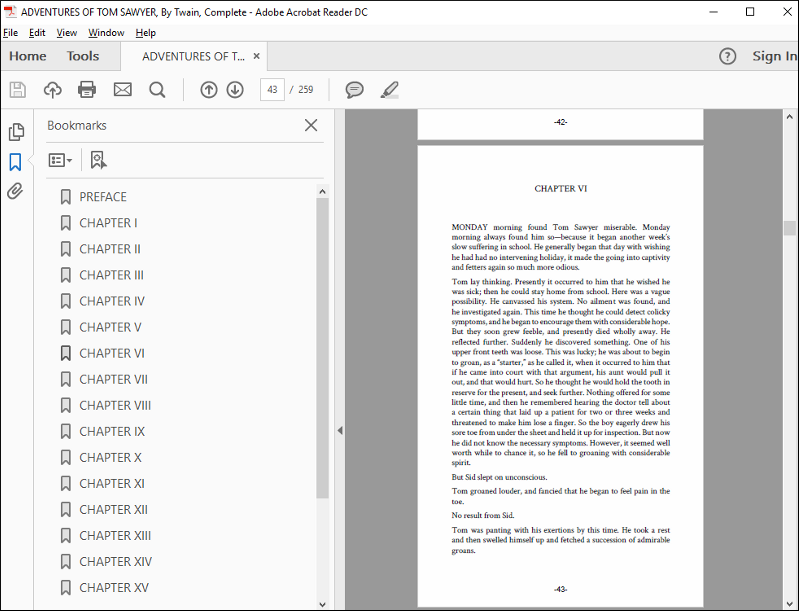Open the View menu
The height and width of the screenshot is (611, 799).
click(x=67, y=33)
